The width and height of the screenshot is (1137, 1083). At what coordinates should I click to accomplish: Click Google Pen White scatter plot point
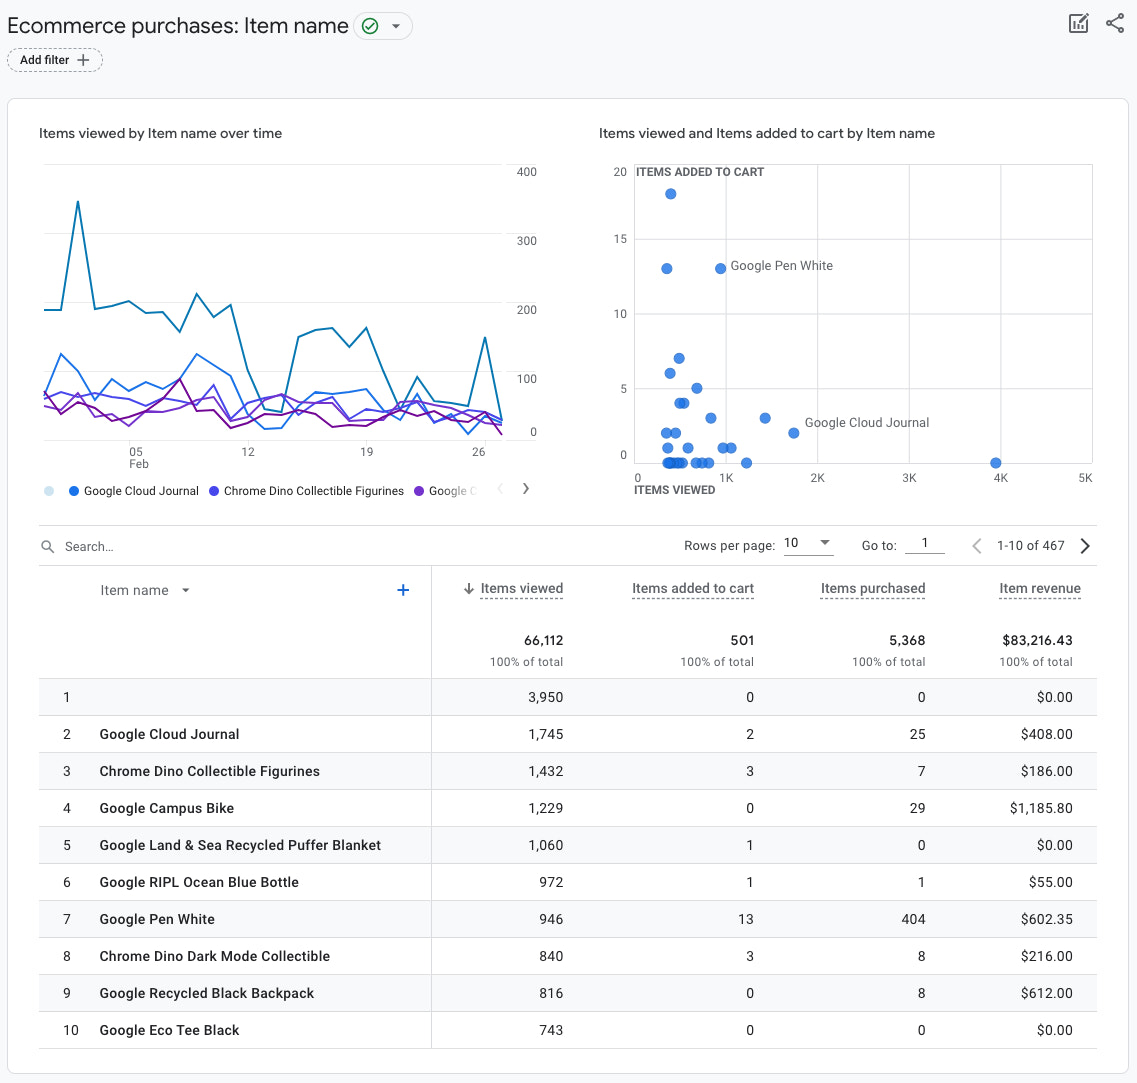720,269
